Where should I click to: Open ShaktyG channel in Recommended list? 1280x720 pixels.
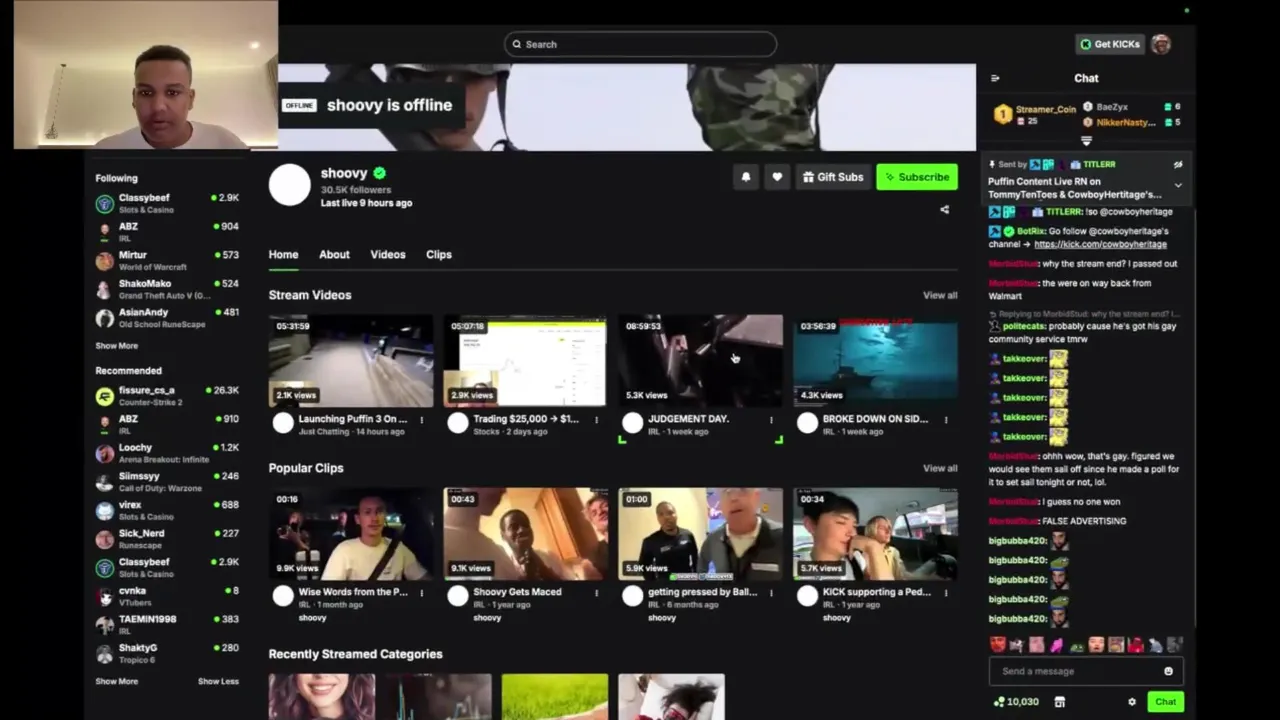point(167,653)
